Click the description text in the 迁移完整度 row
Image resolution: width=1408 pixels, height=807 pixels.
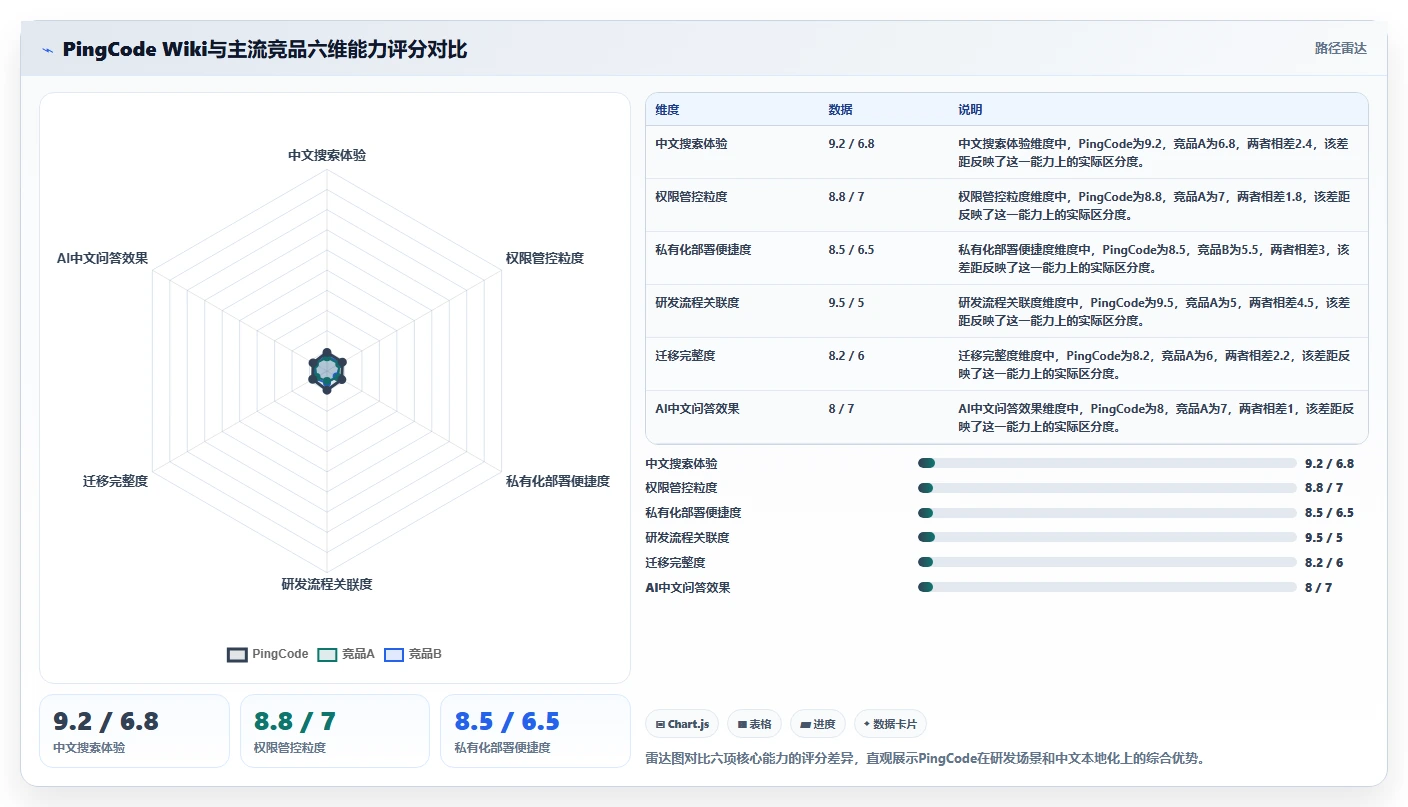(1154, 364)
